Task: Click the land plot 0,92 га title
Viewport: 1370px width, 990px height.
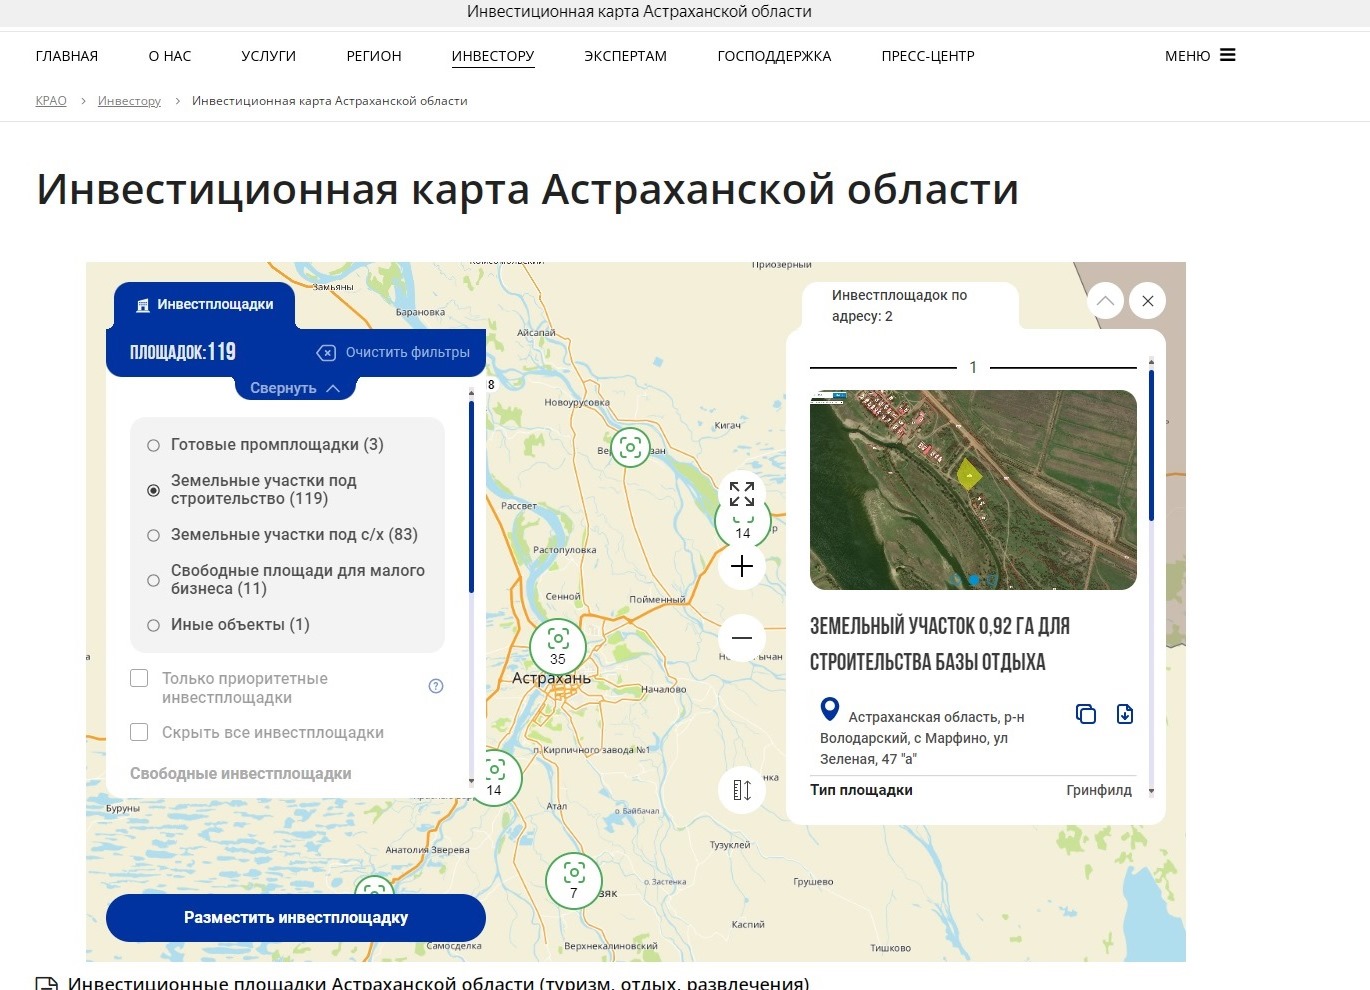Action: (940, 644)
